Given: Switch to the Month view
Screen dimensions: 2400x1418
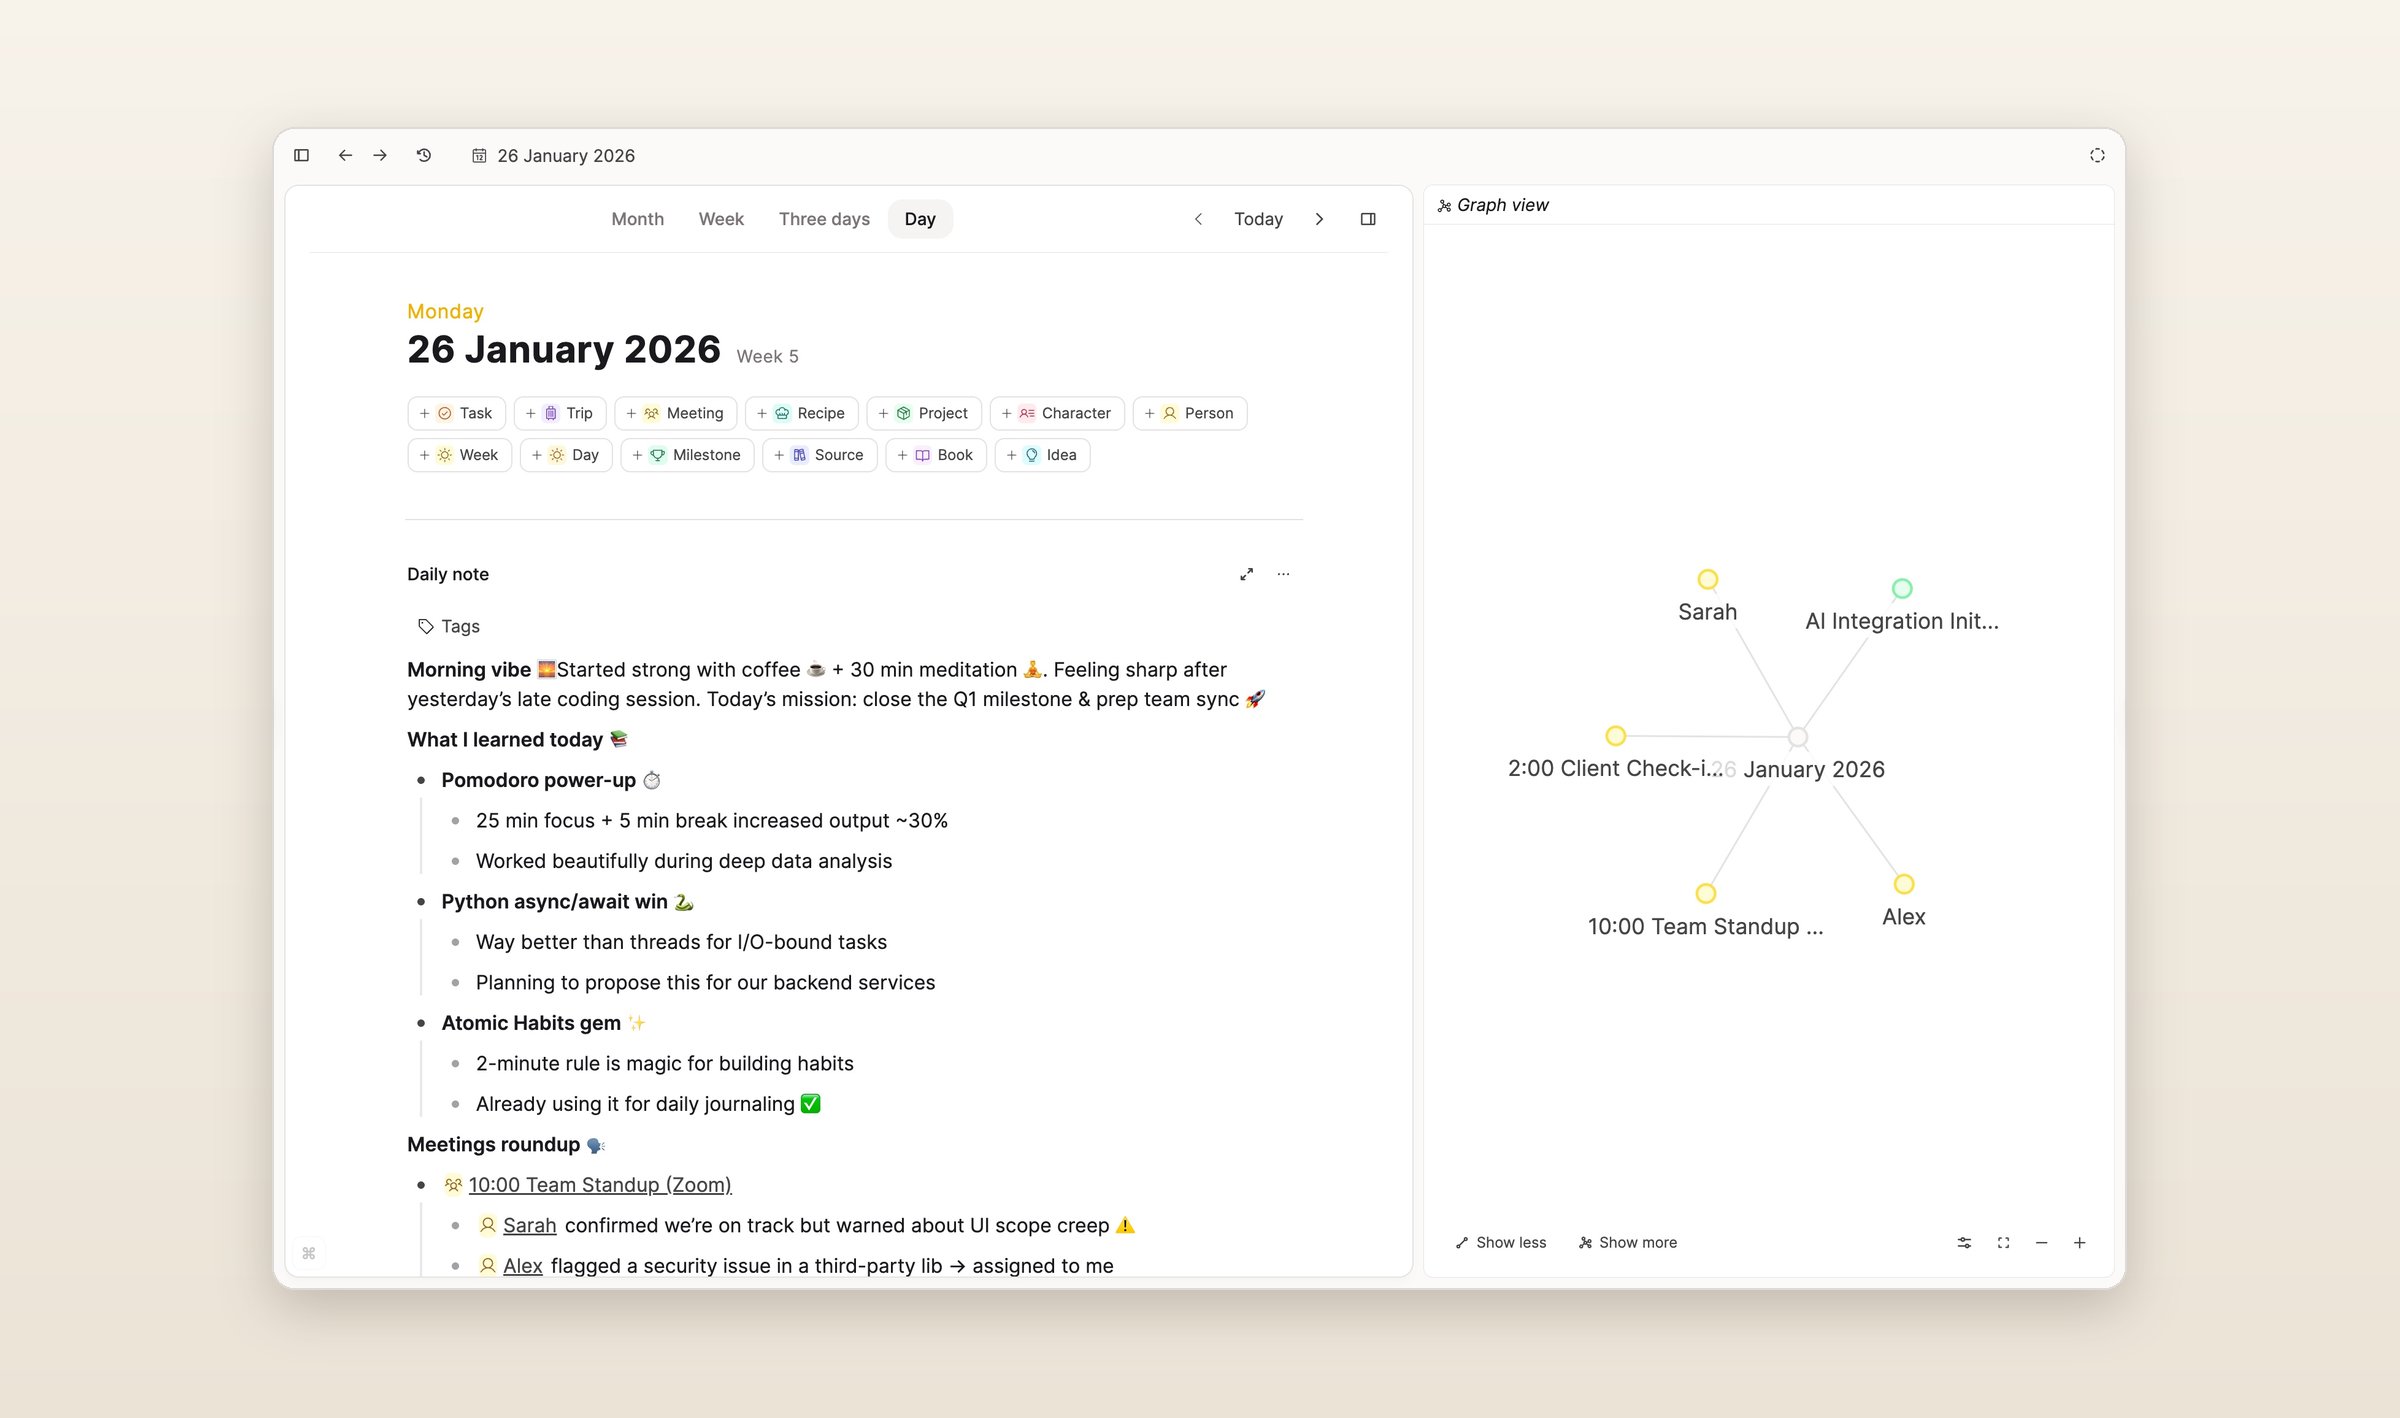Looking at the screenshot, I should point(637,219).
